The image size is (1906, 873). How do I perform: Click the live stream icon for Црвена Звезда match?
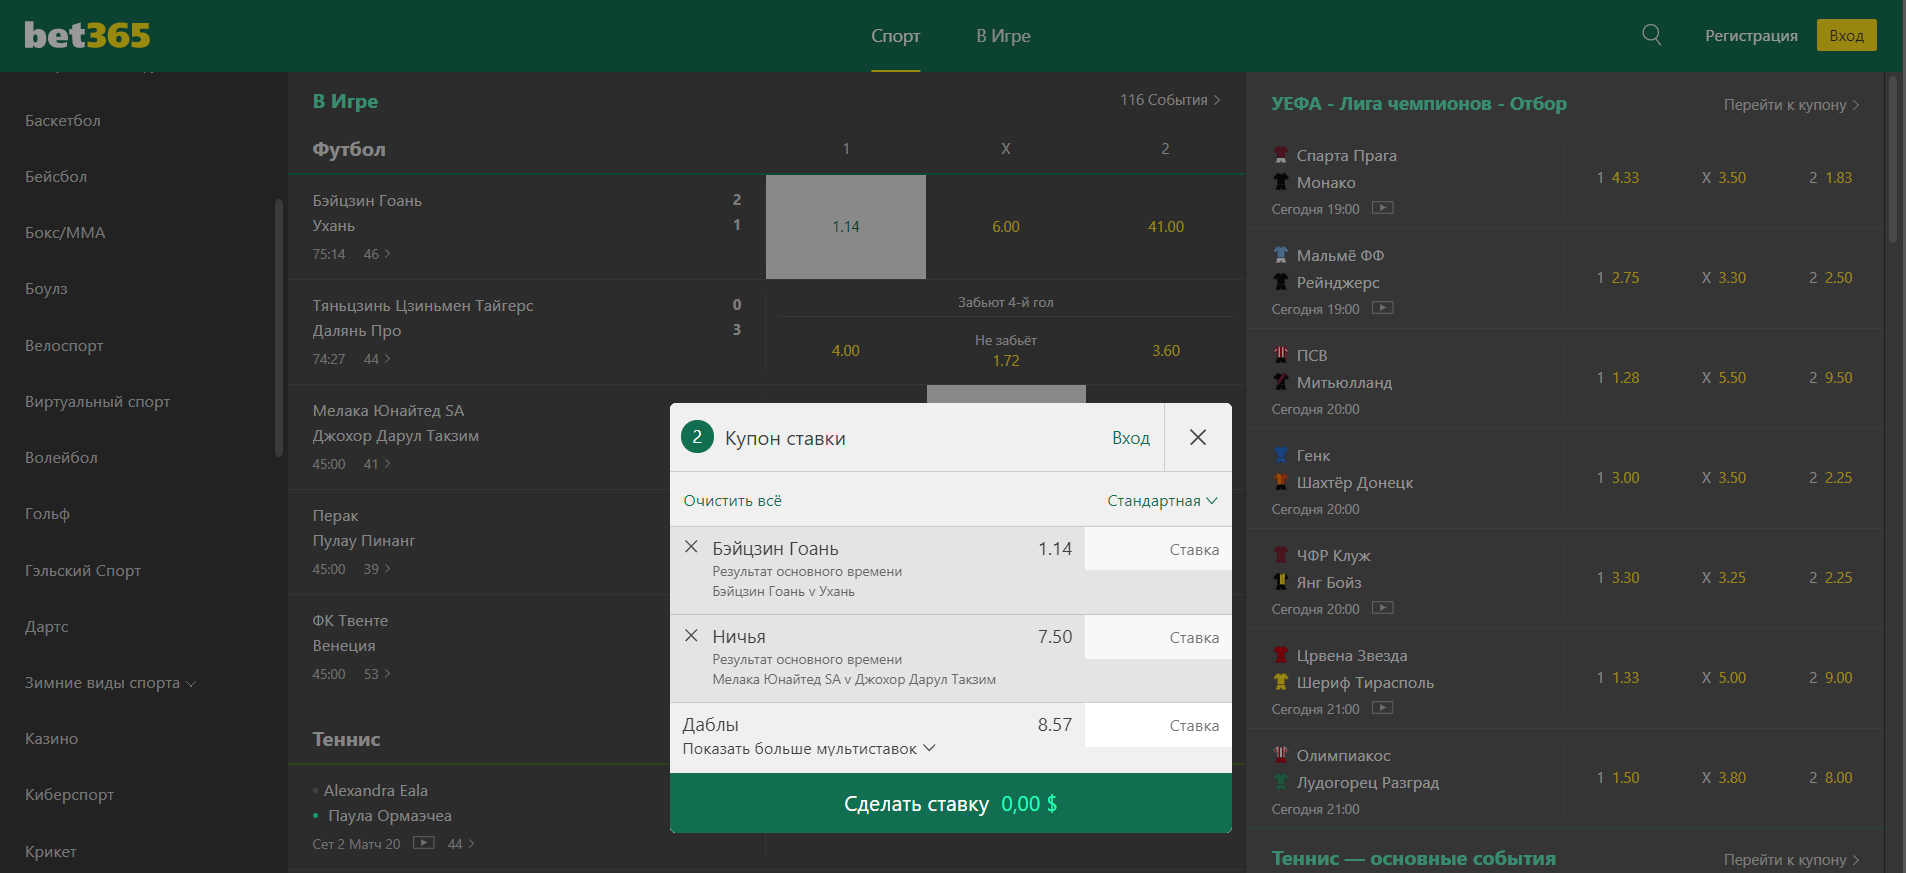pyautogui.click(x=1383, y=708)
